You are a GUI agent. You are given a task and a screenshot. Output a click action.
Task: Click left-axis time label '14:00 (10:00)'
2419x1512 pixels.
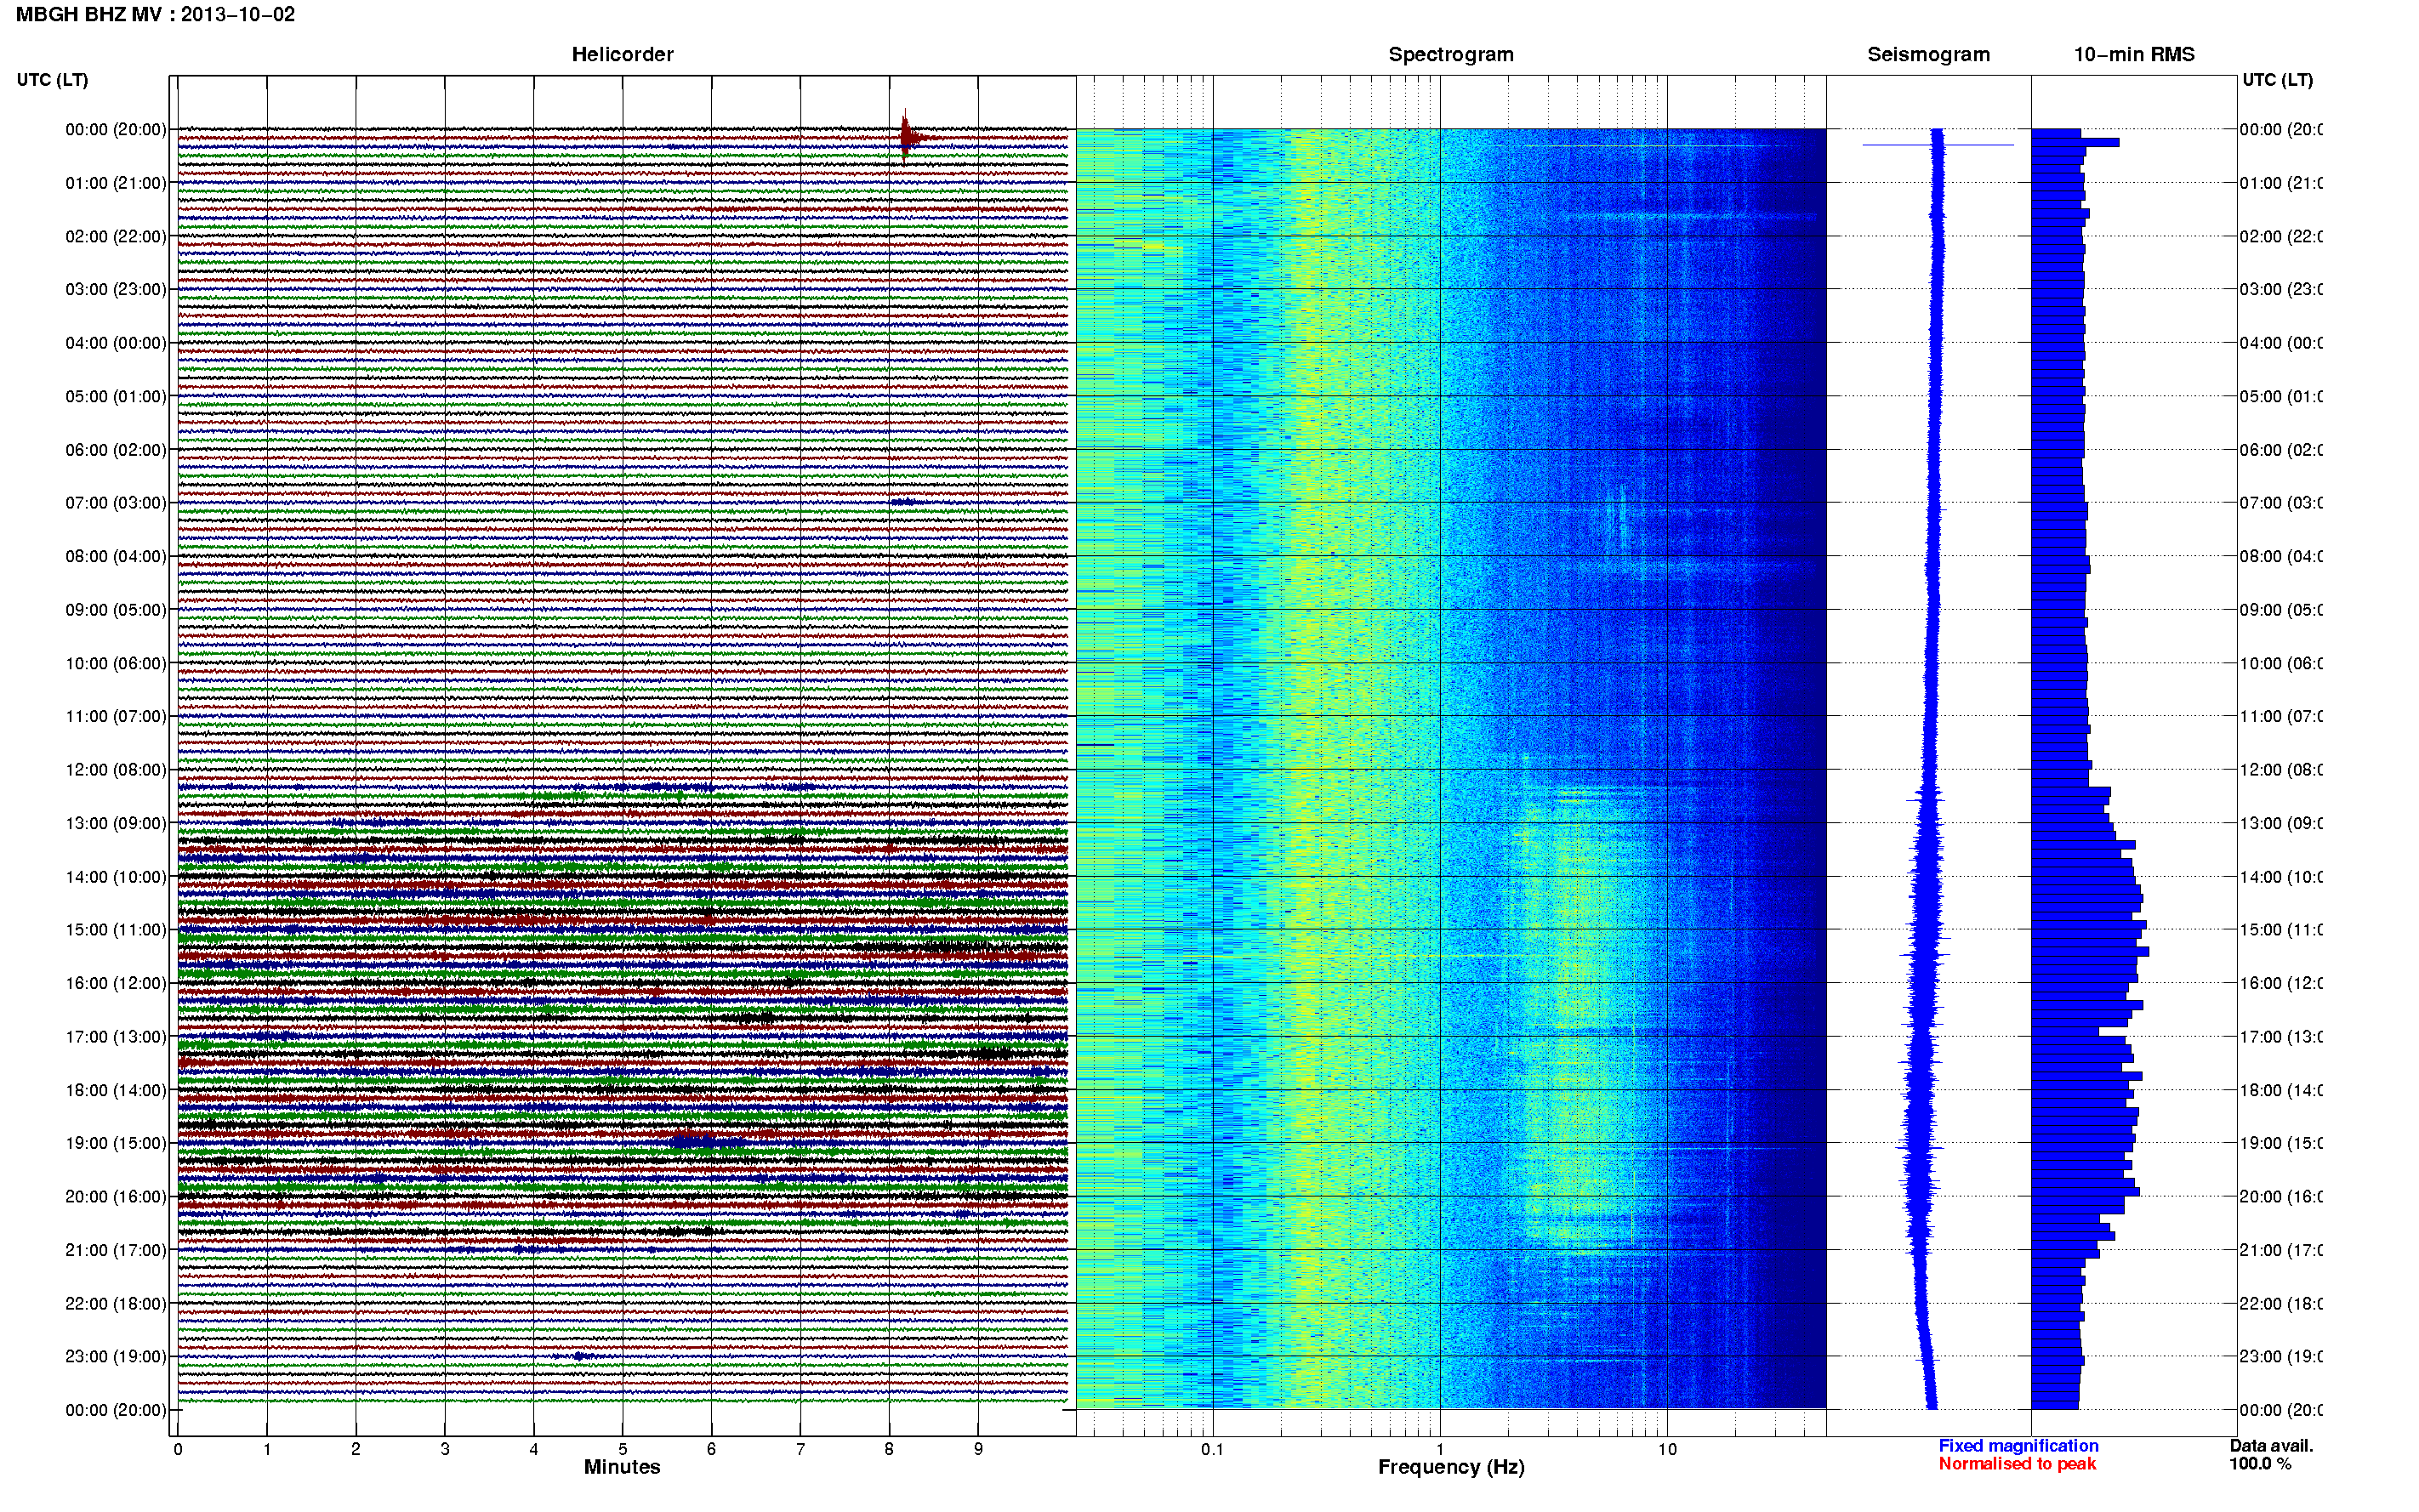coord(116,877)
